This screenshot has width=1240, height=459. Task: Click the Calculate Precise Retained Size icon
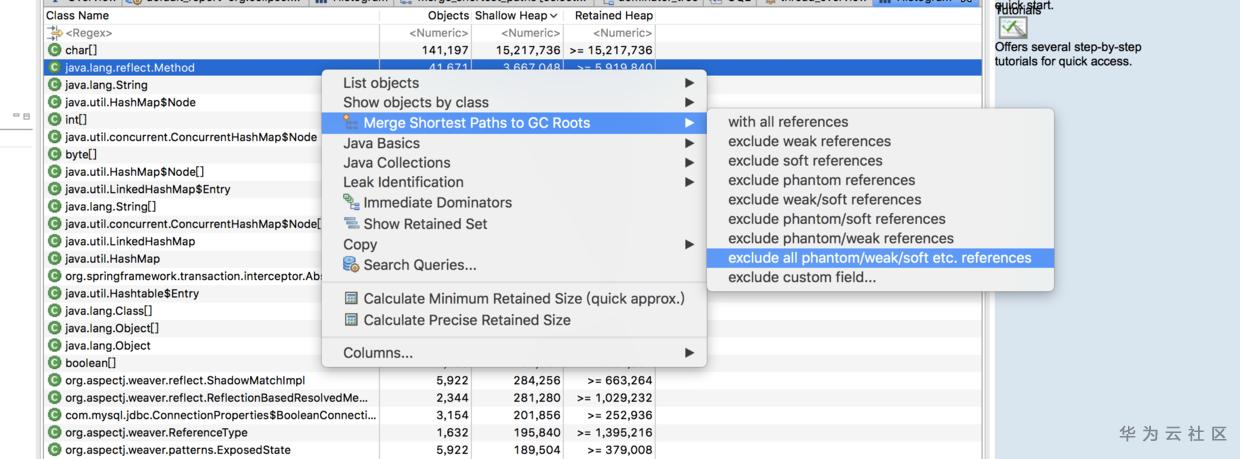click(x=351, y=320)
